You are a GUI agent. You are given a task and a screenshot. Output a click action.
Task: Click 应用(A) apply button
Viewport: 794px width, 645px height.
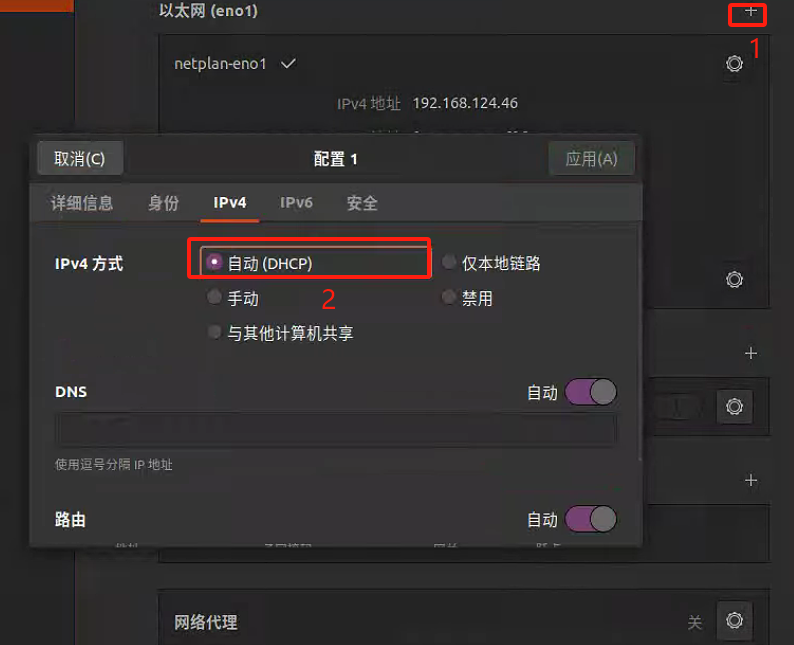pos(591,158)
